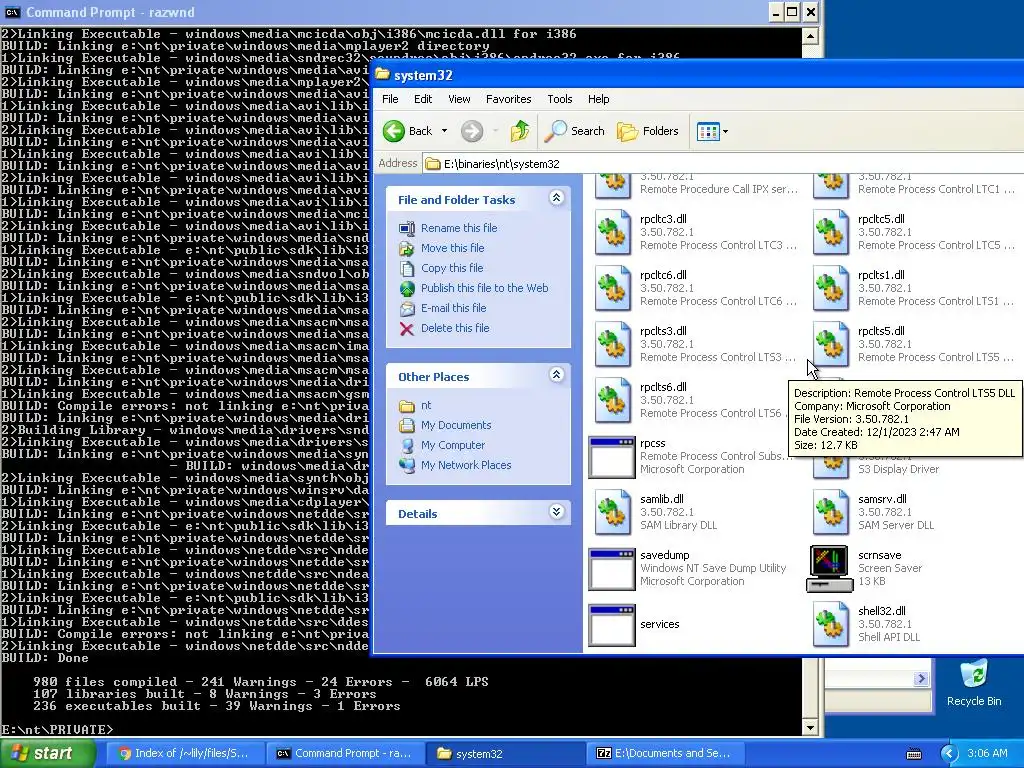Go to My Computer in Other Places
Viewport: 1024px width, 768px height.
pos(453,445)
